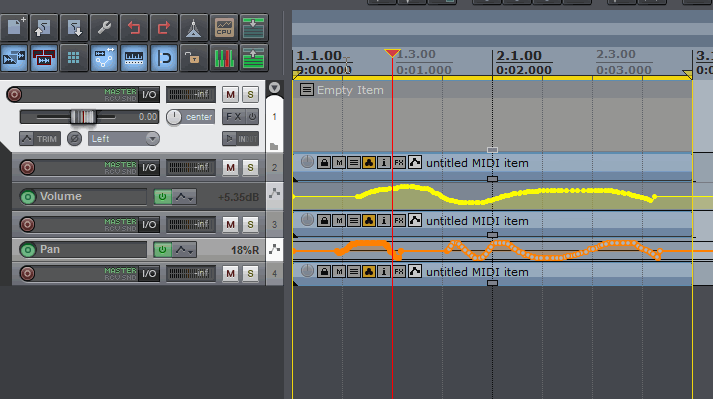Screen dimensions: 713x399
Task: Lock the track 2 MIDI item
Action: coord(324,162)
